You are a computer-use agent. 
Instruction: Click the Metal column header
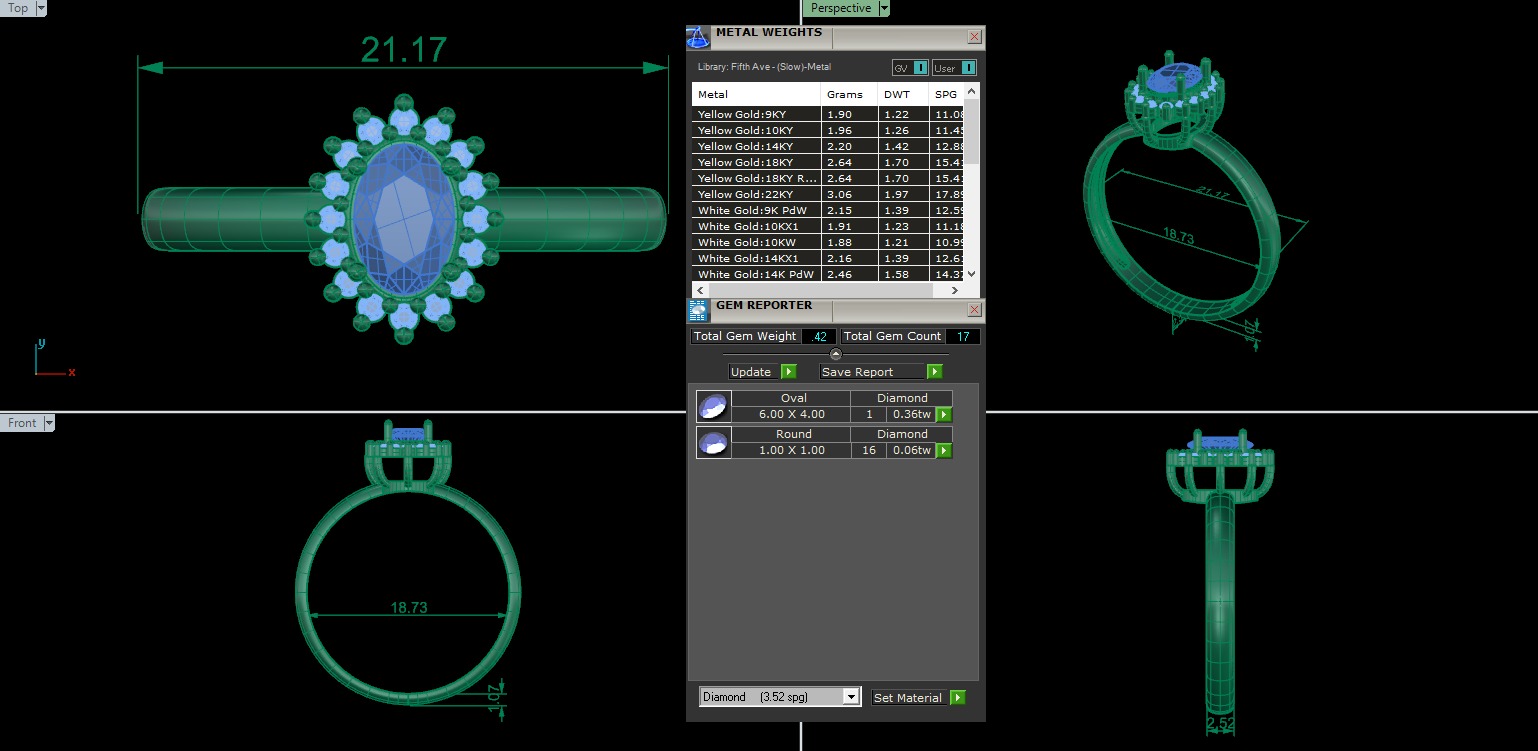point(756,95)
